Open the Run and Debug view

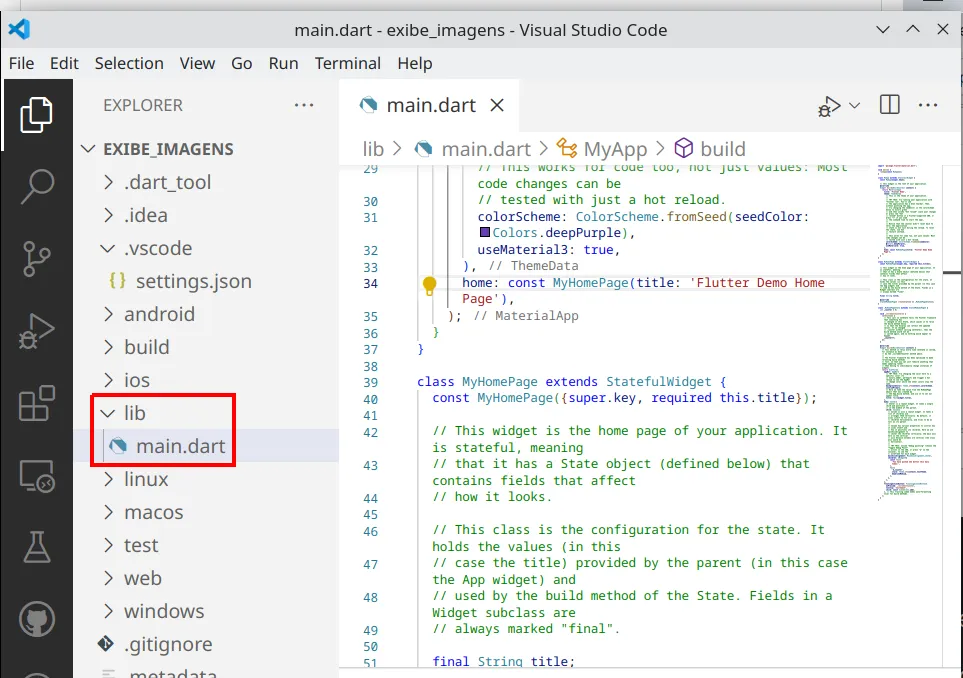(x=36, y=331)
